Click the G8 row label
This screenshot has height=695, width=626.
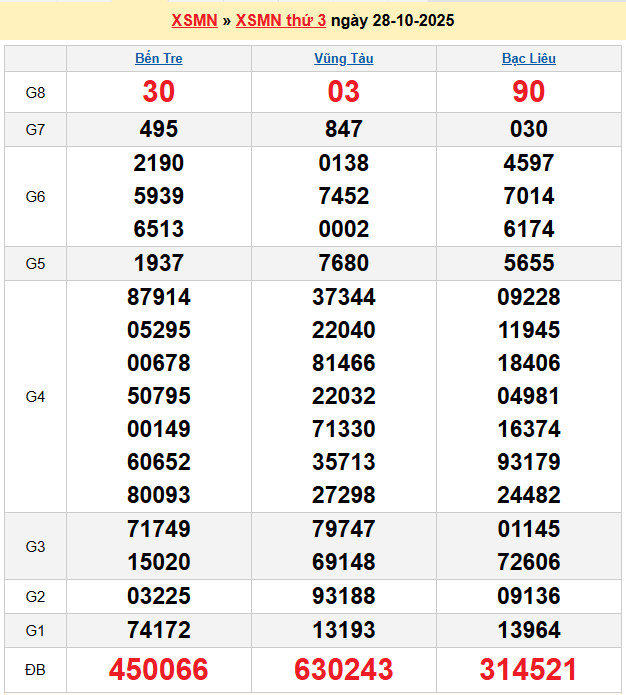tap(35, 93)
